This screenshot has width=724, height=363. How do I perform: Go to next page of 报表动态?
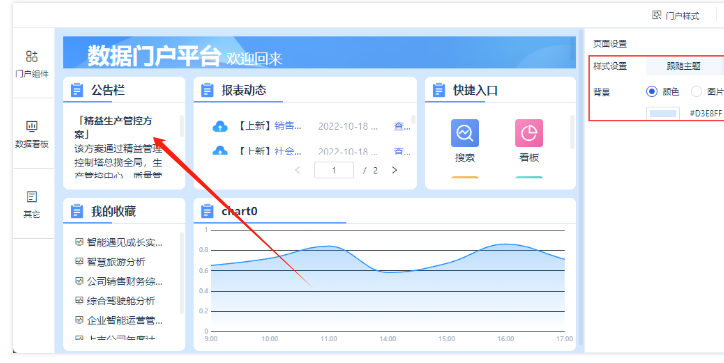click(x=394, y=170)
